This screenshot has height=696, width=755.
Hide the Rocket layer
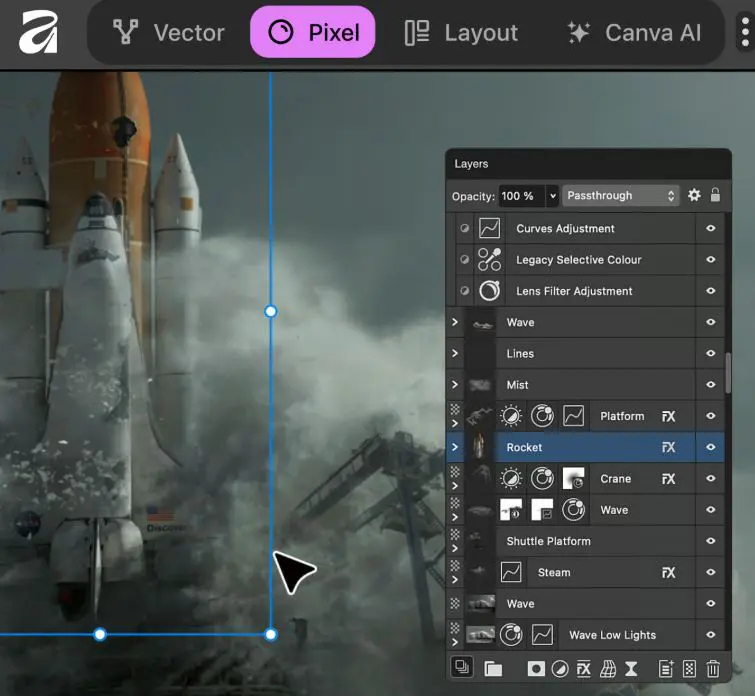711,447
